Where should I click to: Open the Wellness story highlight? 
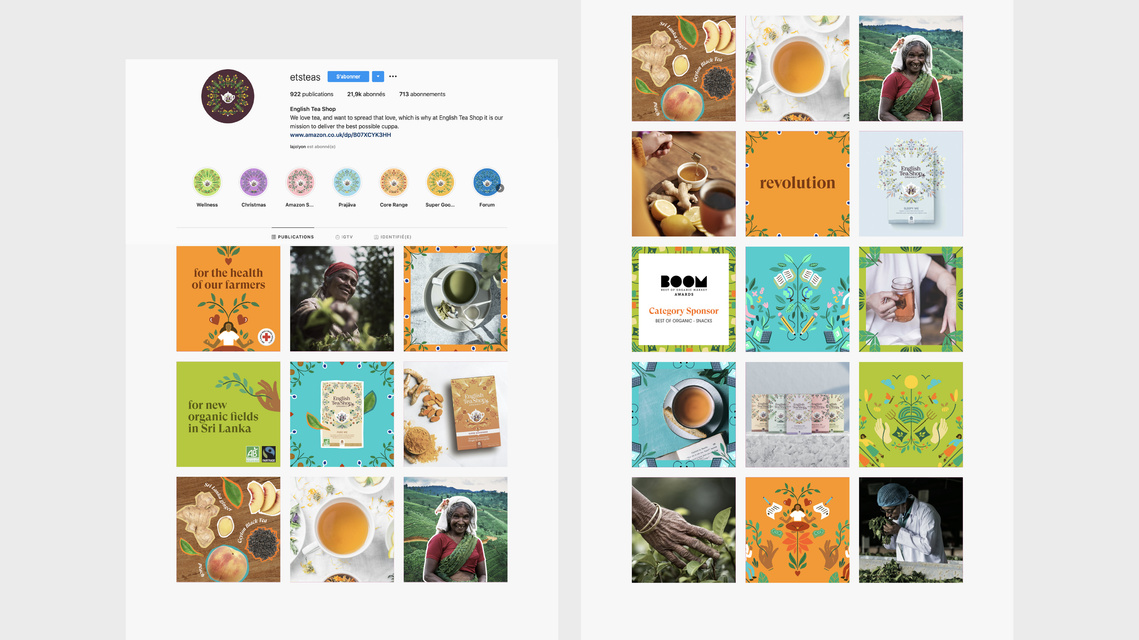(207, 182)
